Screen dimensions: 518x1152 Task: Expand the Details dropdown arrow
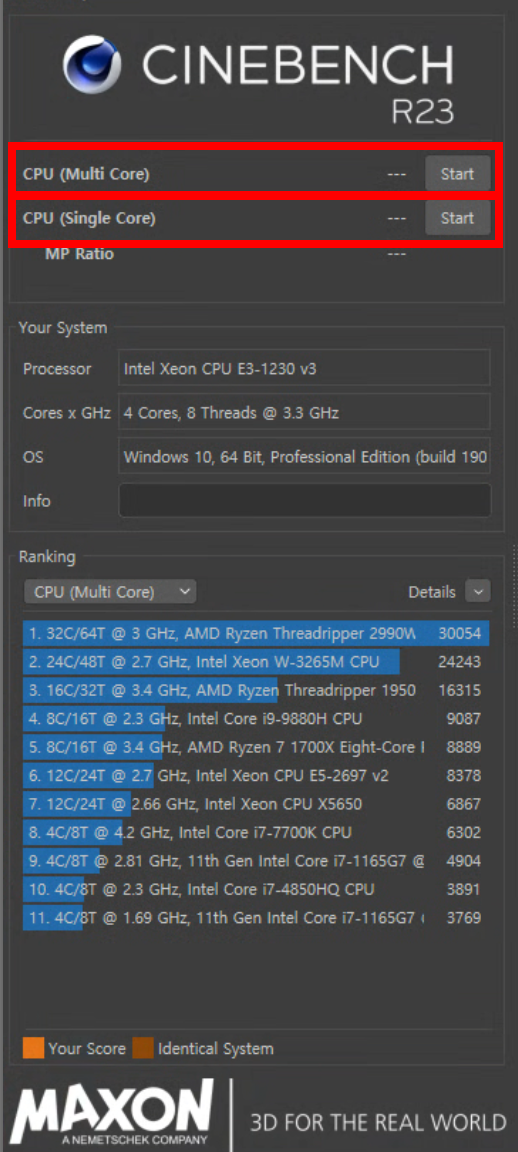click(478, 591)
